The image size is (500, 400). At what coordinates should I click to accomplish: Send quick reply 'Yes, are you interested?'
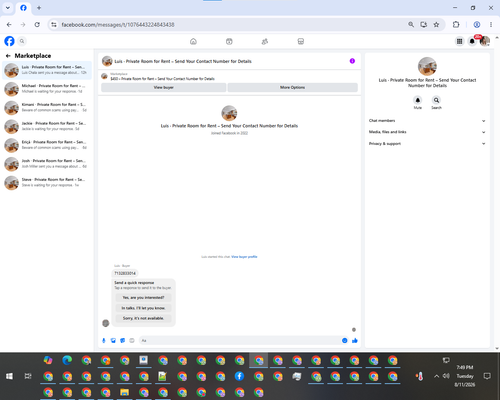pyautogui.click(x=143, y=297)
